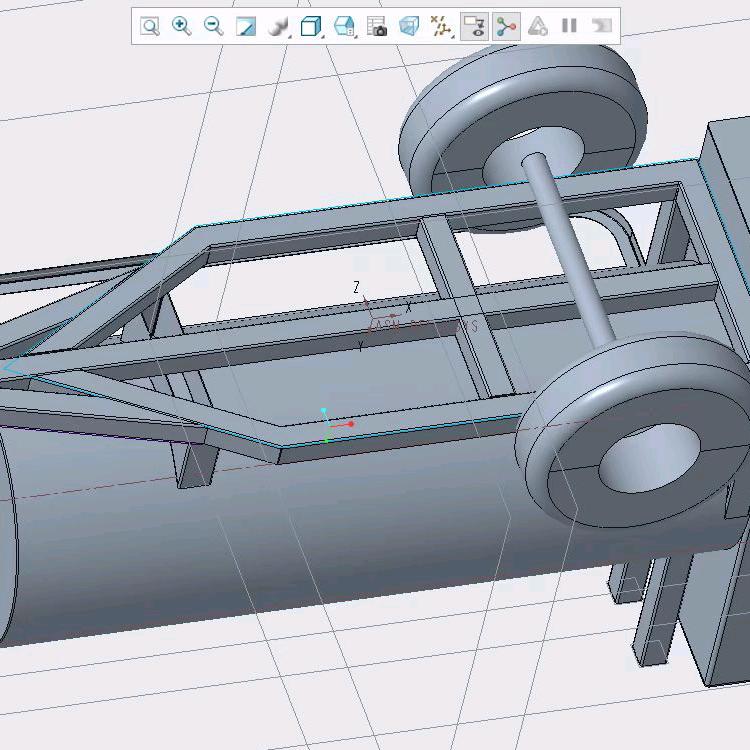Open the rendering options dropdown
The height and width of the screenshot is (750, 750).
click(279, 26)
